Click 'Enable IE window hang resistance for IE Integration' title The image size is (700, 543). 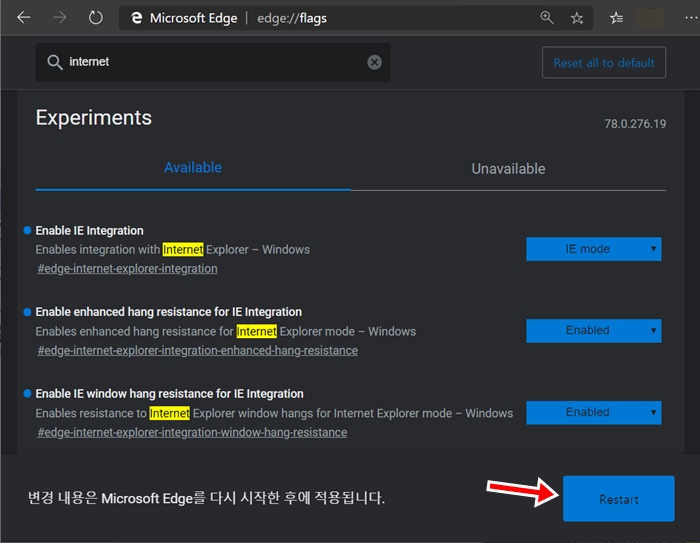click(169, 393)
